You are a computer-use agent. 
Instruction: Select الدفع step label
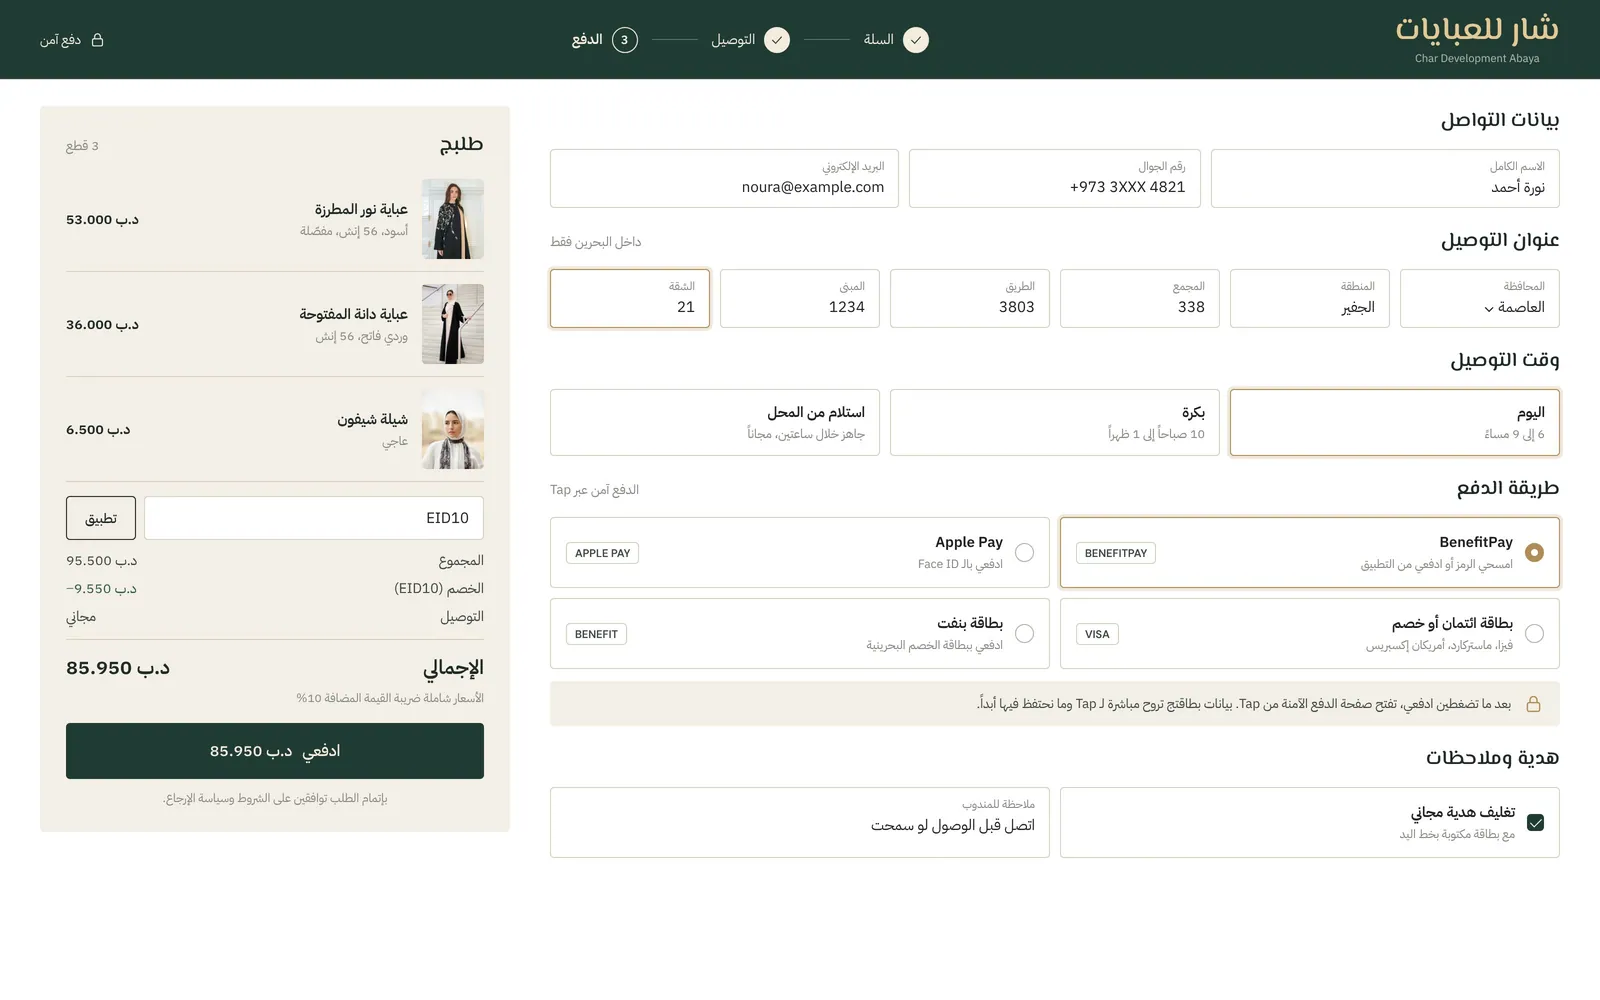pyautogui.click(x=587, y=40)
